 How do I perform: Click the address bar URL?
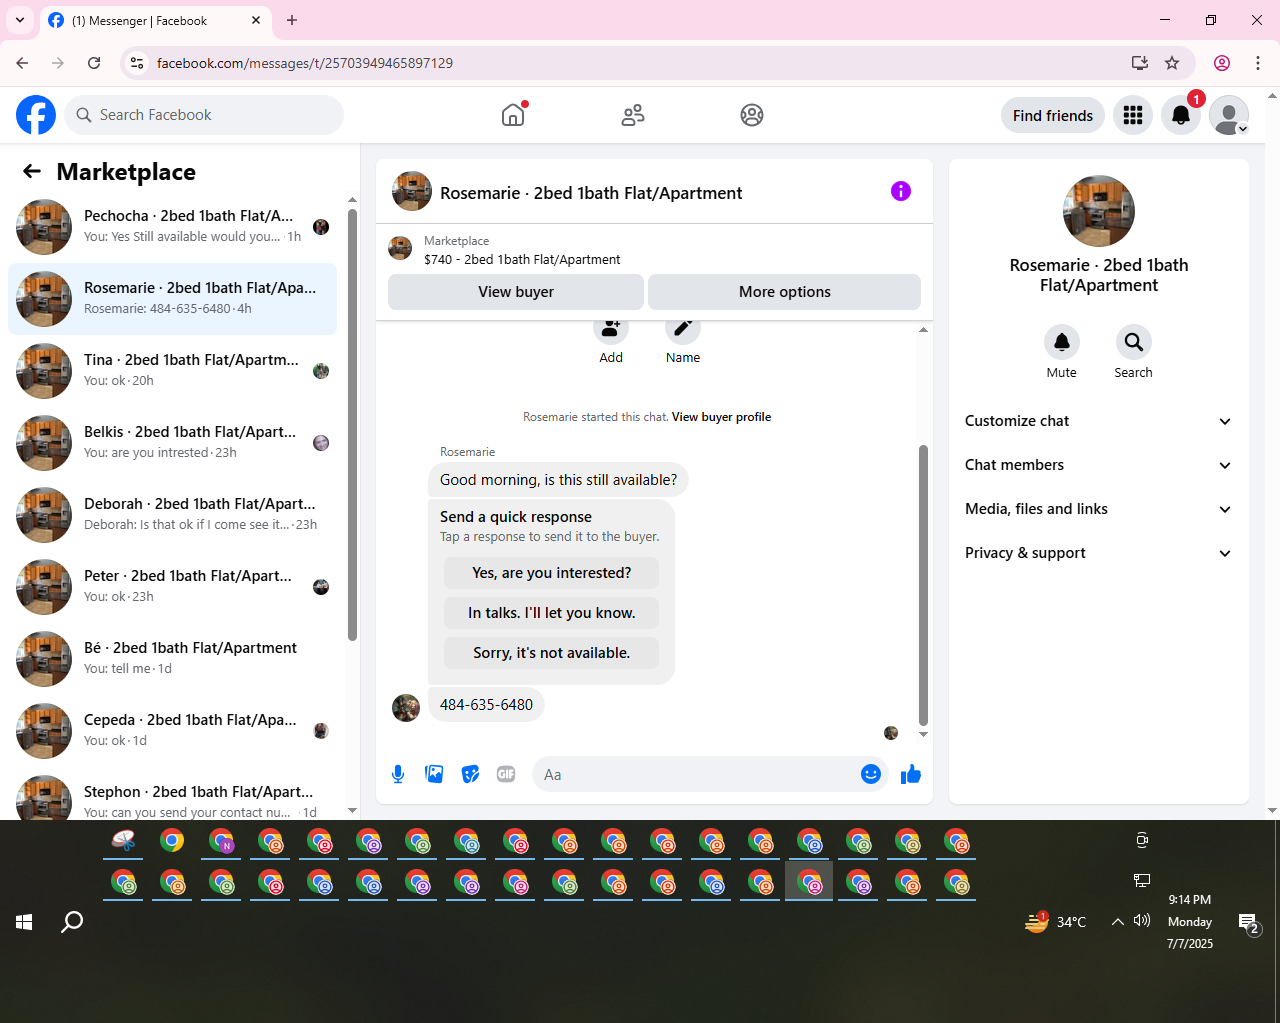(x=305, y=63)
